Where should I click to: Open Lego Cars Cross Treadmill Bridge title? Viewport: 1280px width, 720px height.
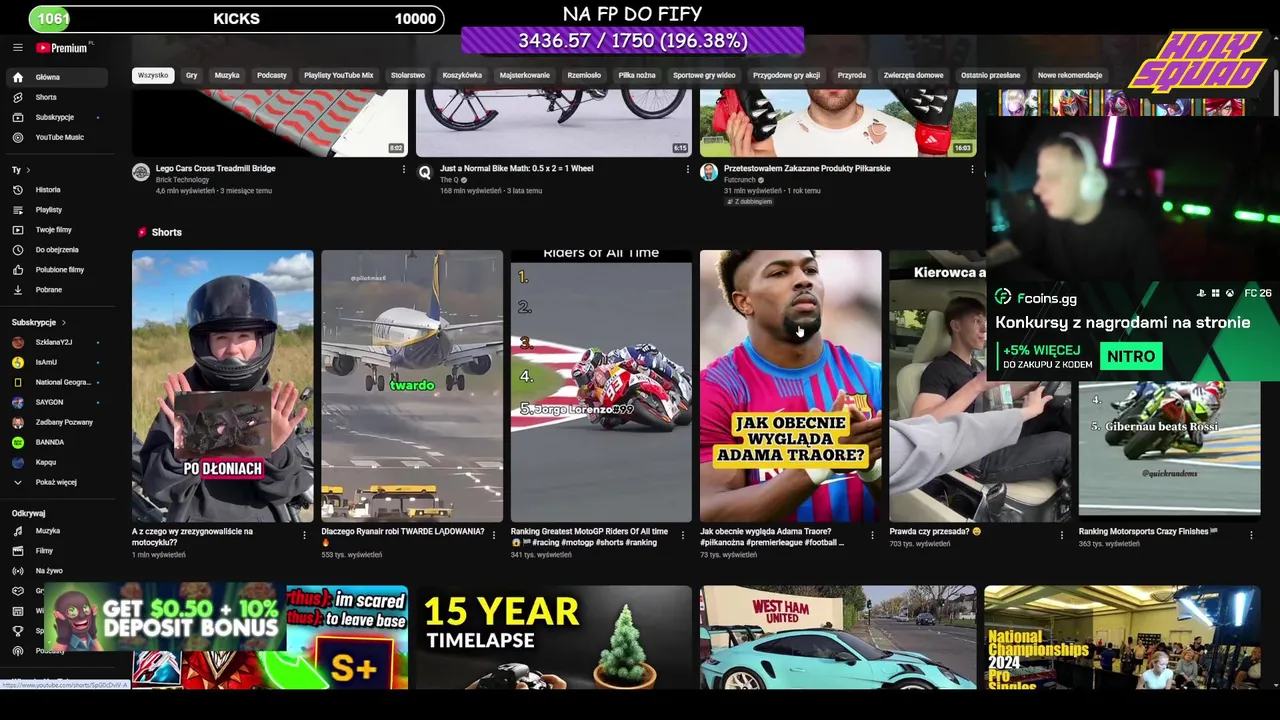click(x=215, y=168)
